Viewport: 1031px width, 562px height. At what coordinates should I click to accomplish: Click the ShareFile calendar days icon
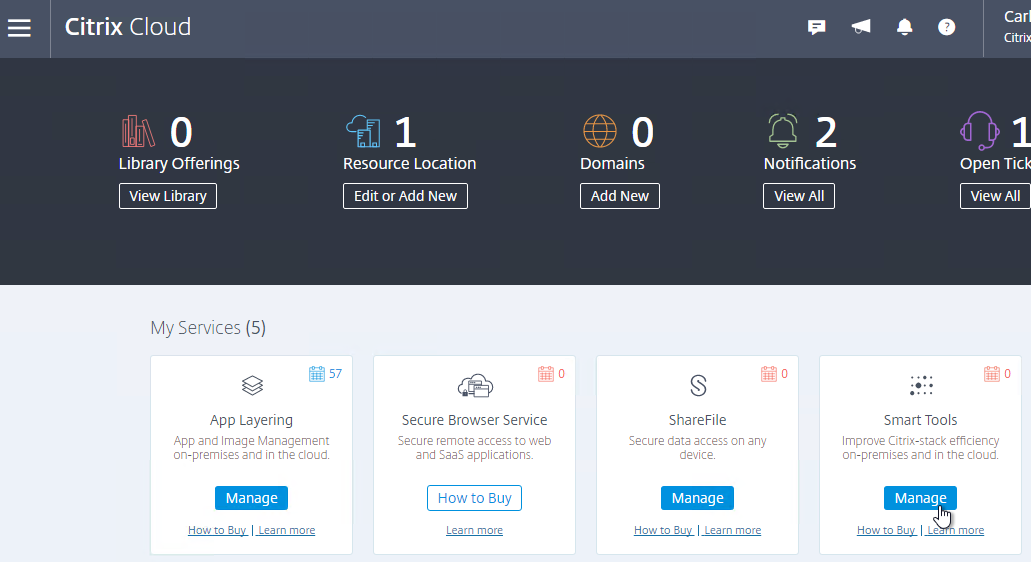click(769, 374)
